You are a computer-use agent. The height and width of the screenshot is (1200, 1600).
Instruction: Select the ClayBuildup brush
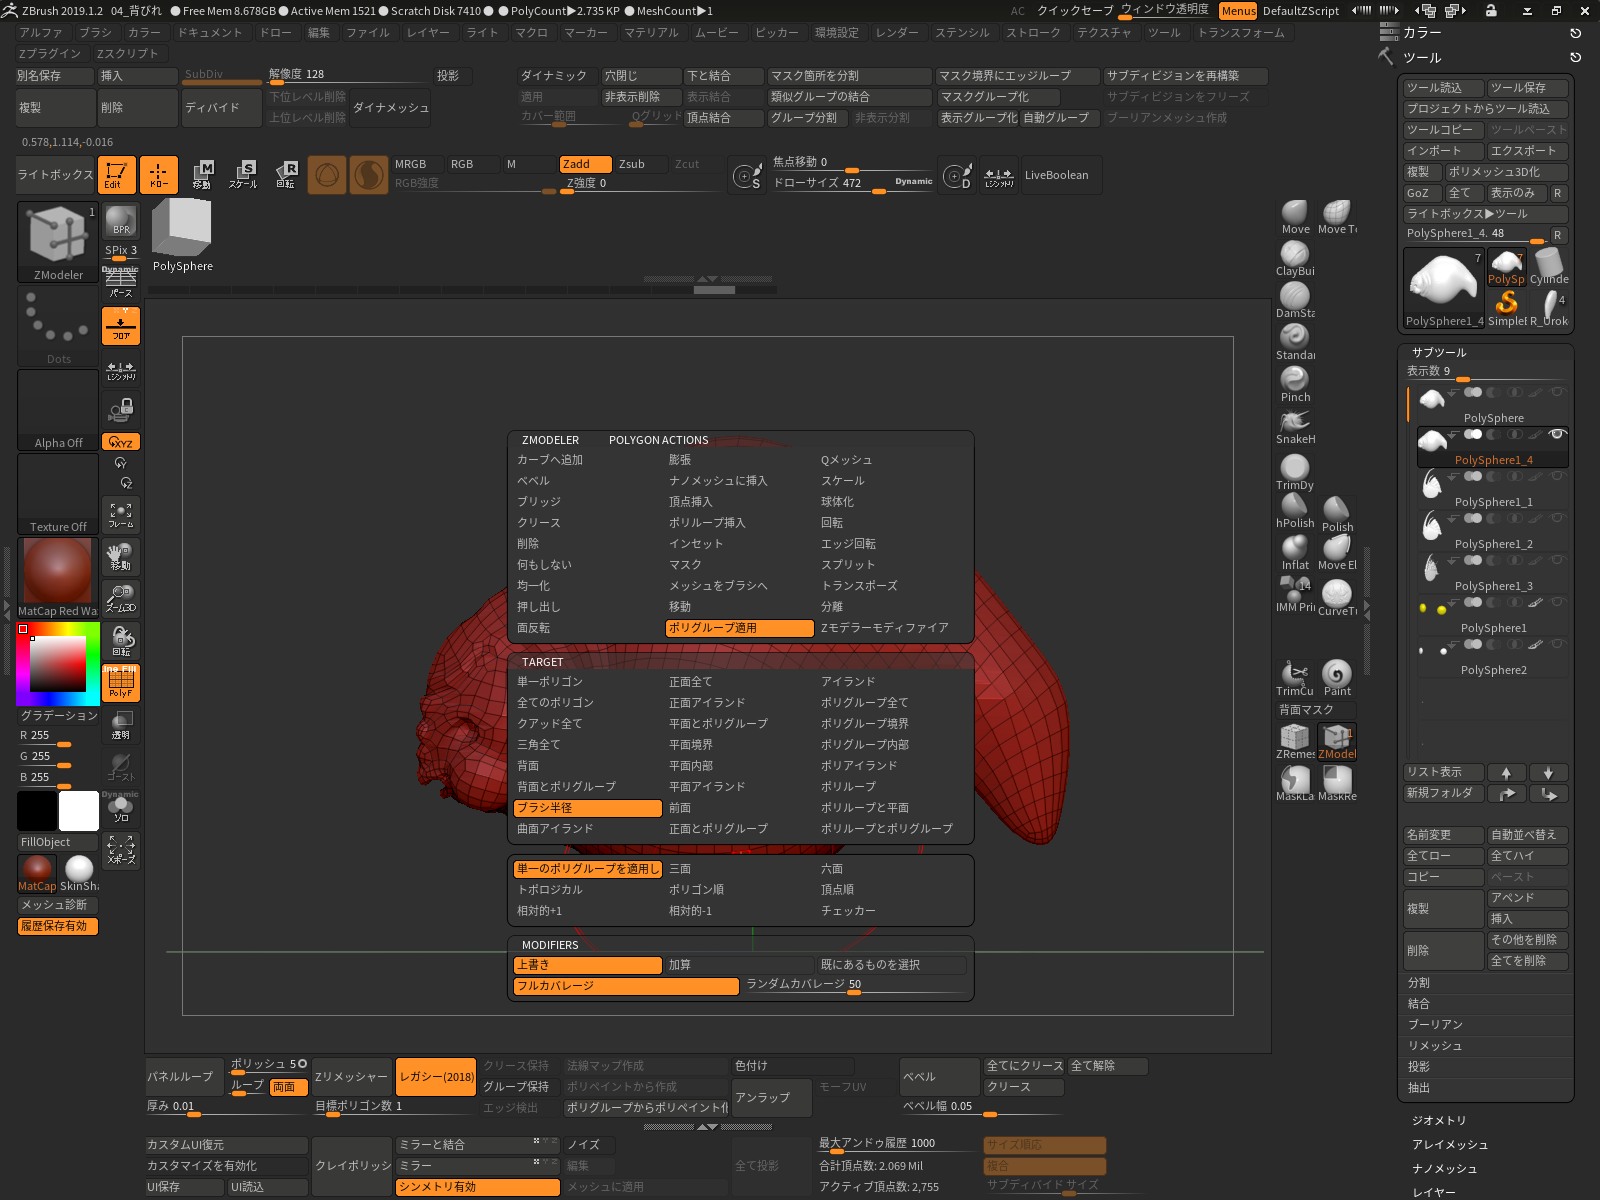pyautogui.click(x=1295, y=258)
